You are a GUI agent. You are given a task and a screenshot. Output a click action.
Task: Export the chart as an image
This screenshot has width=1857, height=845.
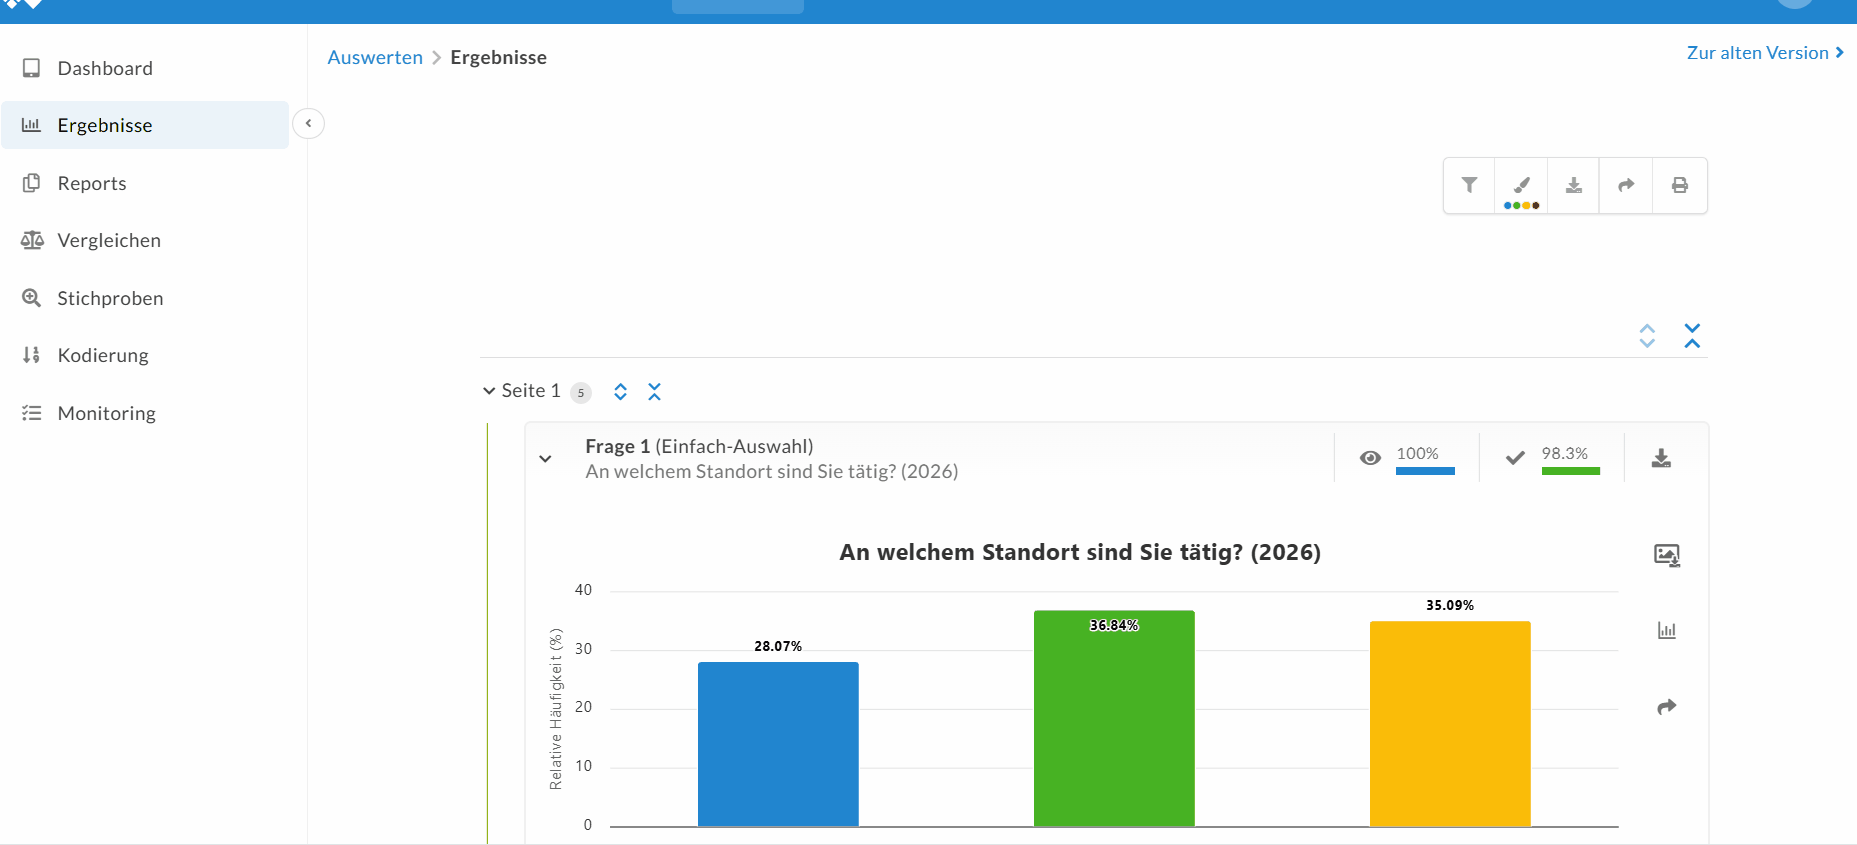point(1667,555)
